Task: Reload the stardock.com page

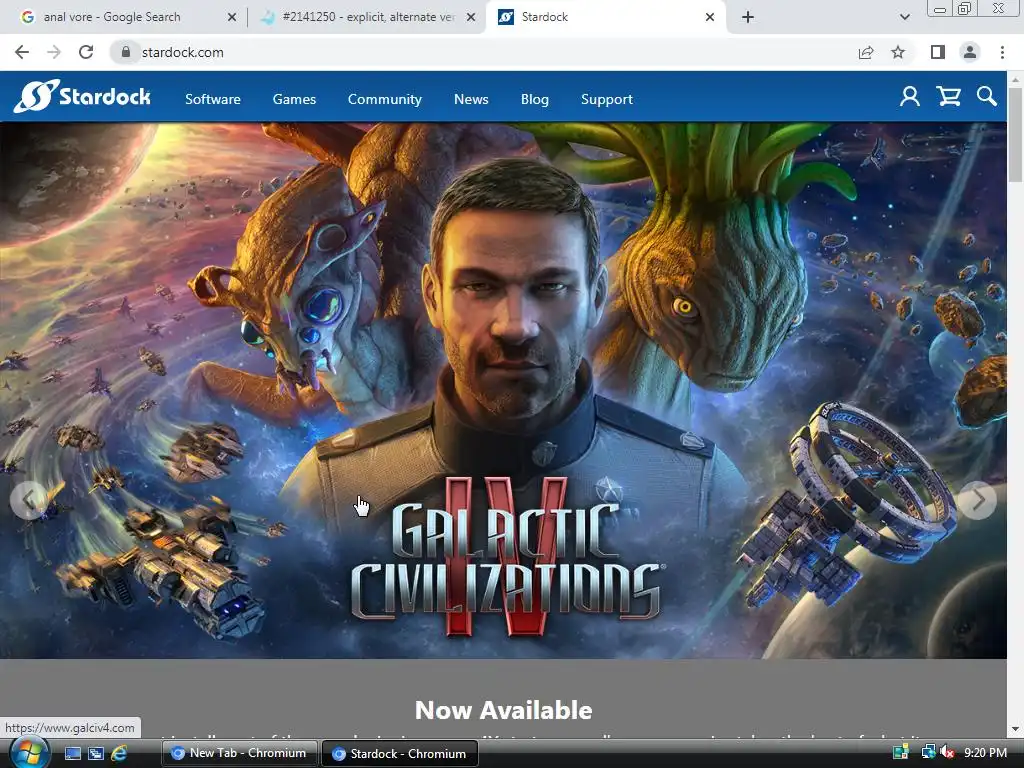Action: click(86, 52)
